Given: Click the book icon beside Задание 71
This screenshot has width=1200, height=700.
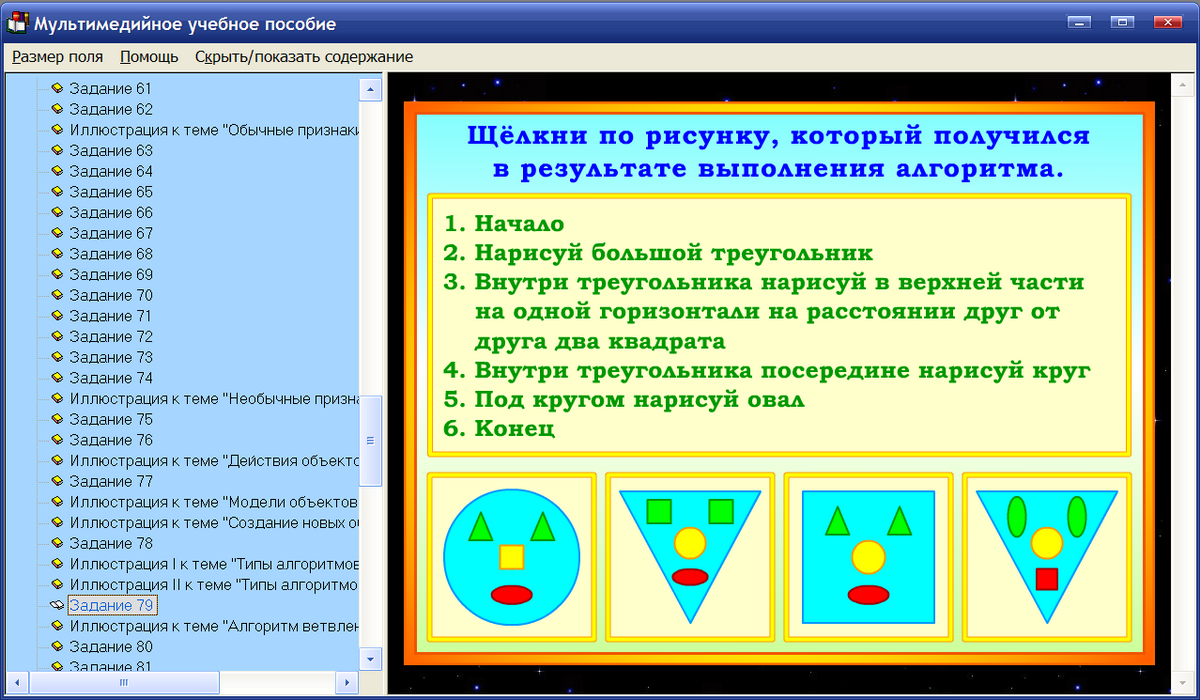Looking at the screenshot, I should point(57,316).
